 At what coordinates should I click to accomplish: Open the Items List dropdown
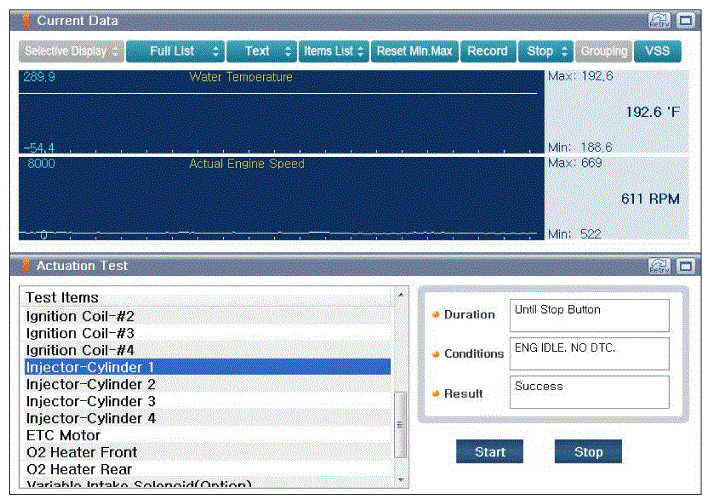point(333,51)
